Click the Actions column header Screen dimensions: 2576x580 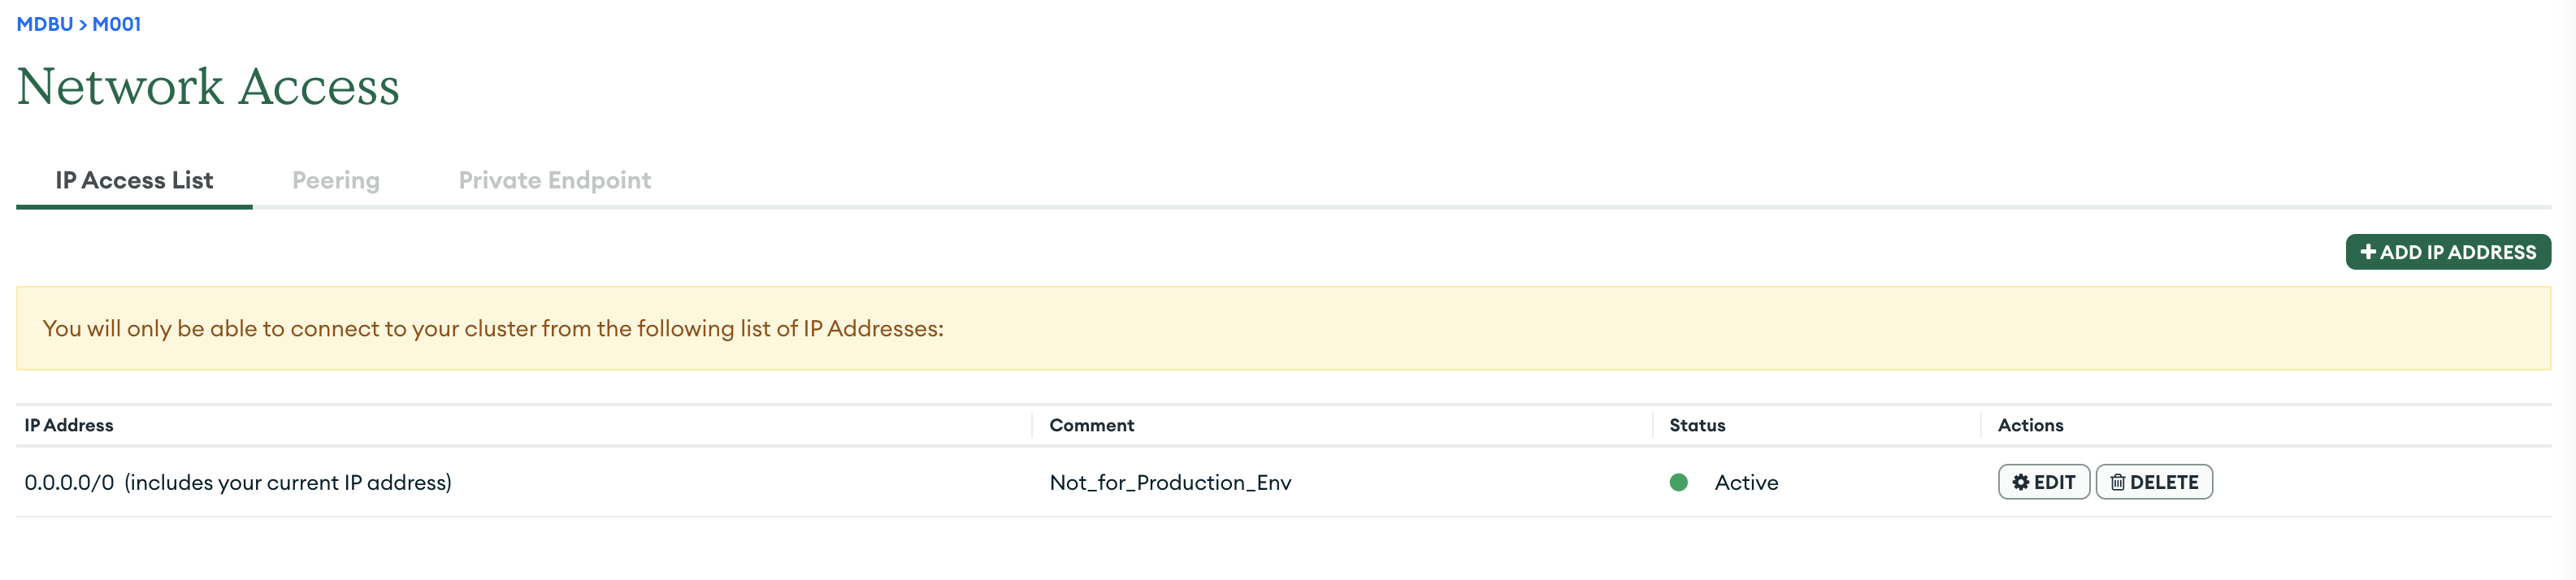pyautogui.click(x=2029, y=425)
